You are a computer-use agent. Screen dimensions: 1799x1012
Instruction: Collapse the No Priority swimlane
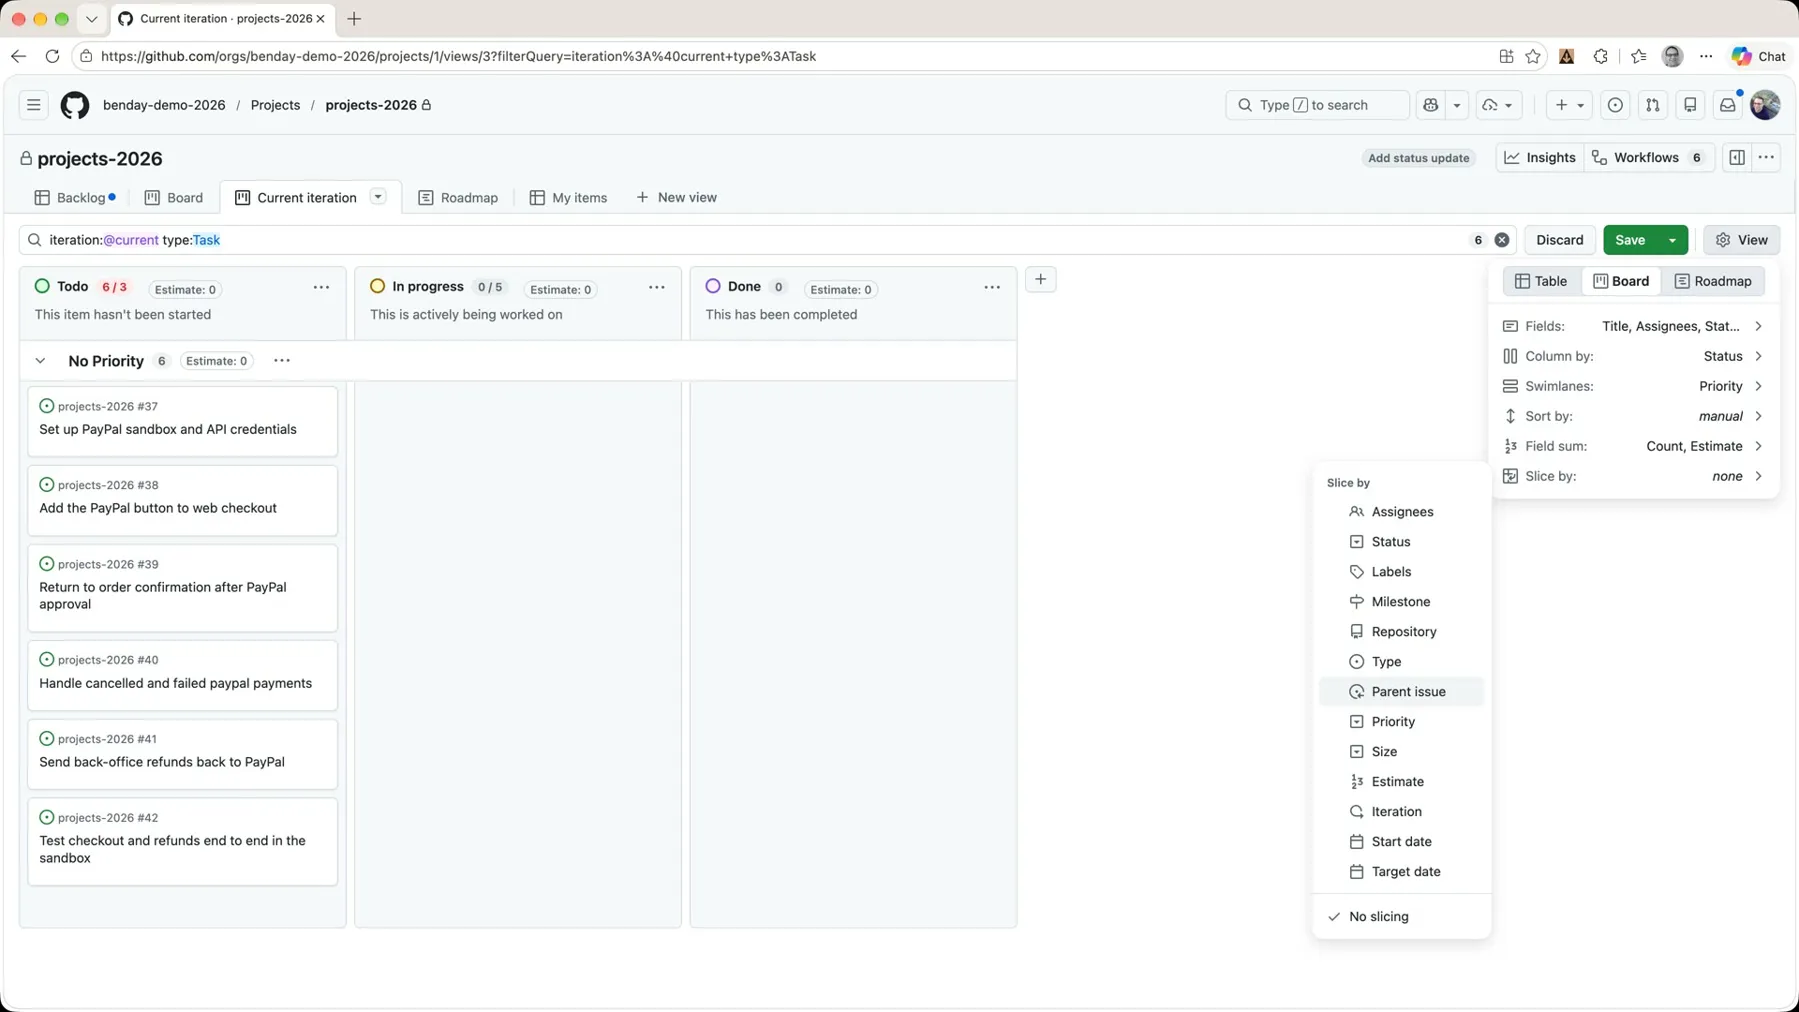point(40,361)
